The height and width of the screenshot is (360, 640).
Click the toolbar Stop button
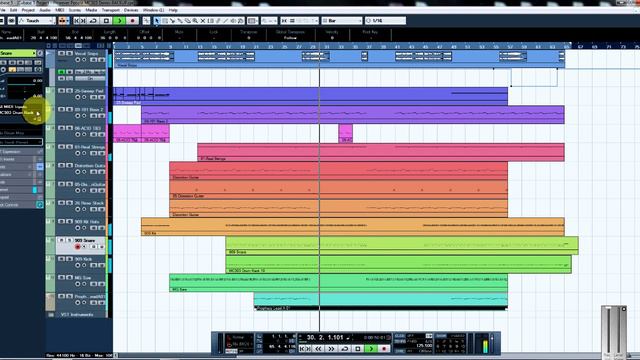(106, 20)
